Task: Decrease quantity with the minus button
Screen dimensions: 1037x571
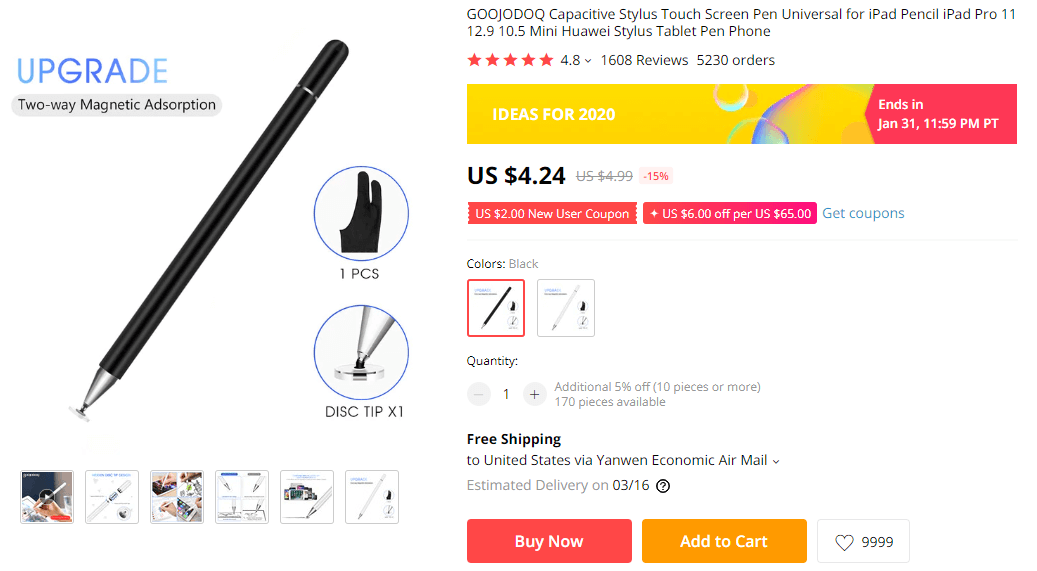Action: click(x=479, y=394)
